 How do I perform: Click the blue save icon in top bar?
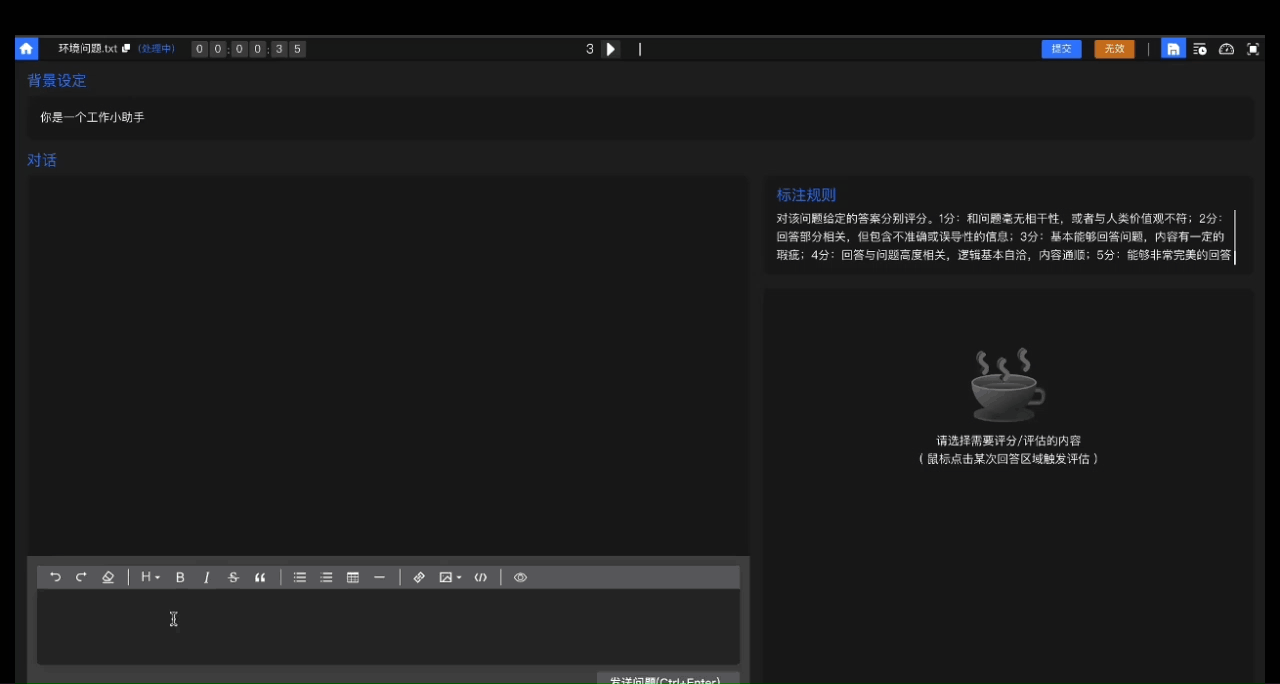tap(1173, 48)
